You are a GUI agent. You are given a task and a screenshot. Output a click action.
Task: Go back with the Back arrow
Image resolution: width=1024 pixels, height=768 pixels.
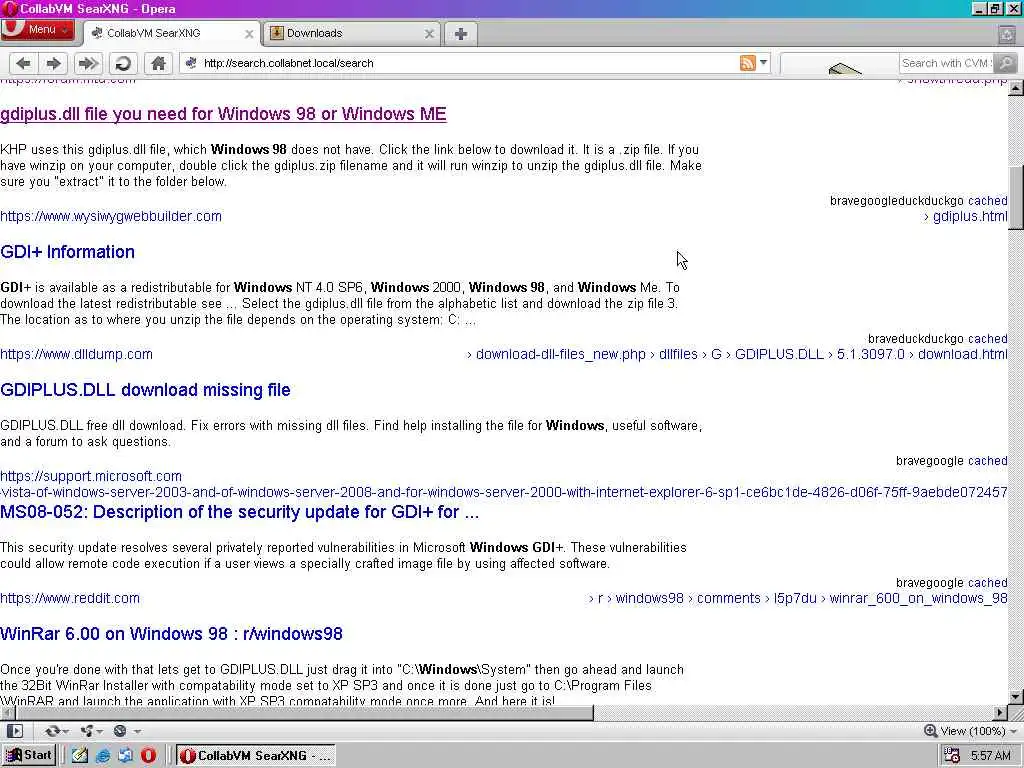(24, 63)
